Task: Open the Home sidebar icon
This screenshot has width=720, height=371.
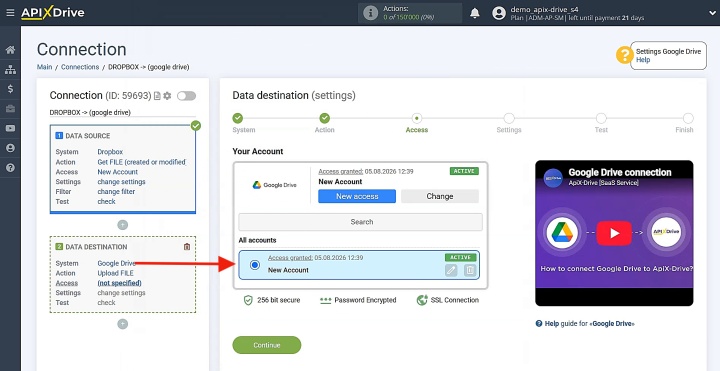Action: (x=10, y=50)
